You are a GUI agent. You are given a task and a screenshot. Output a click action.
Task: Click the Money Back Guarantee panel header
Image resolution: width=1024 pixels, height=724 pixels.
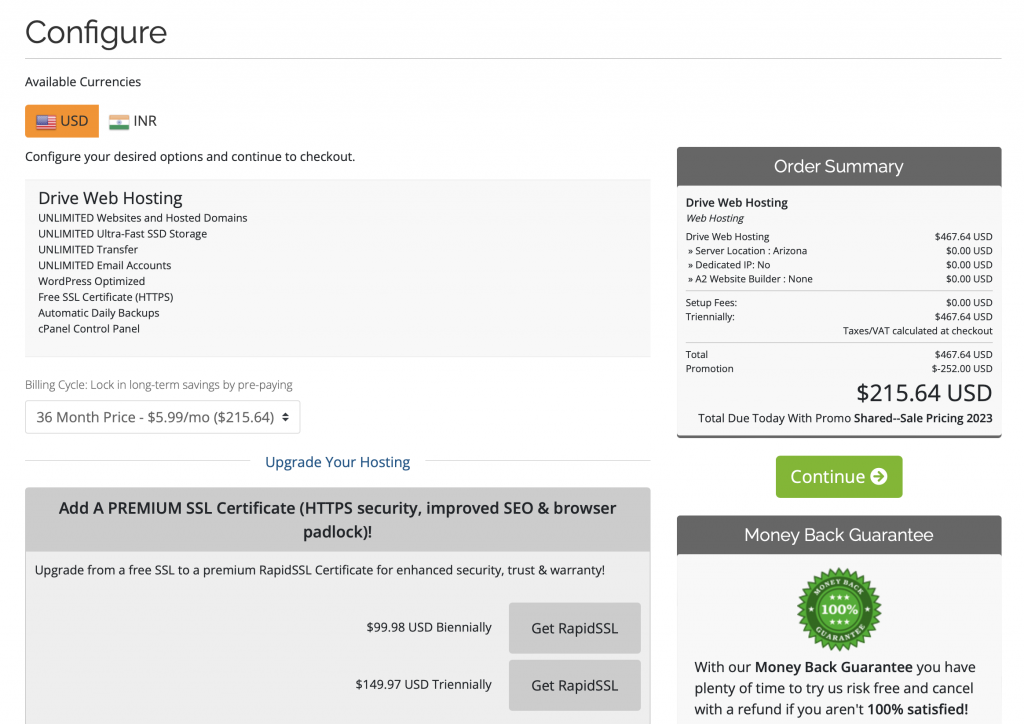click(x=838, y=535)
